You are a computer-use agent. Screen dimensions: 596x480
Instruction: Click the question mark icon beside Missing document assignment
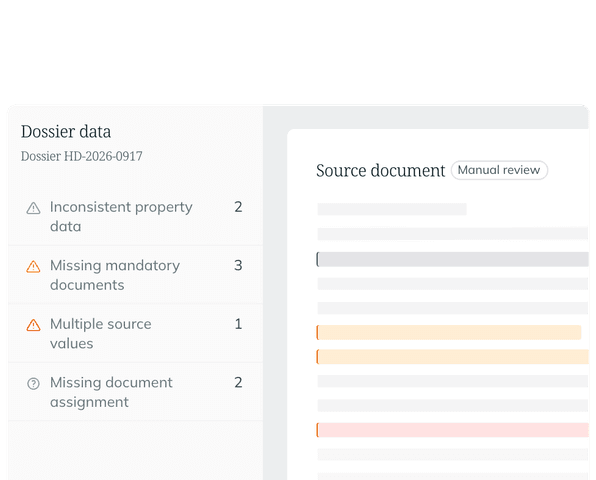tap(33, 383)
